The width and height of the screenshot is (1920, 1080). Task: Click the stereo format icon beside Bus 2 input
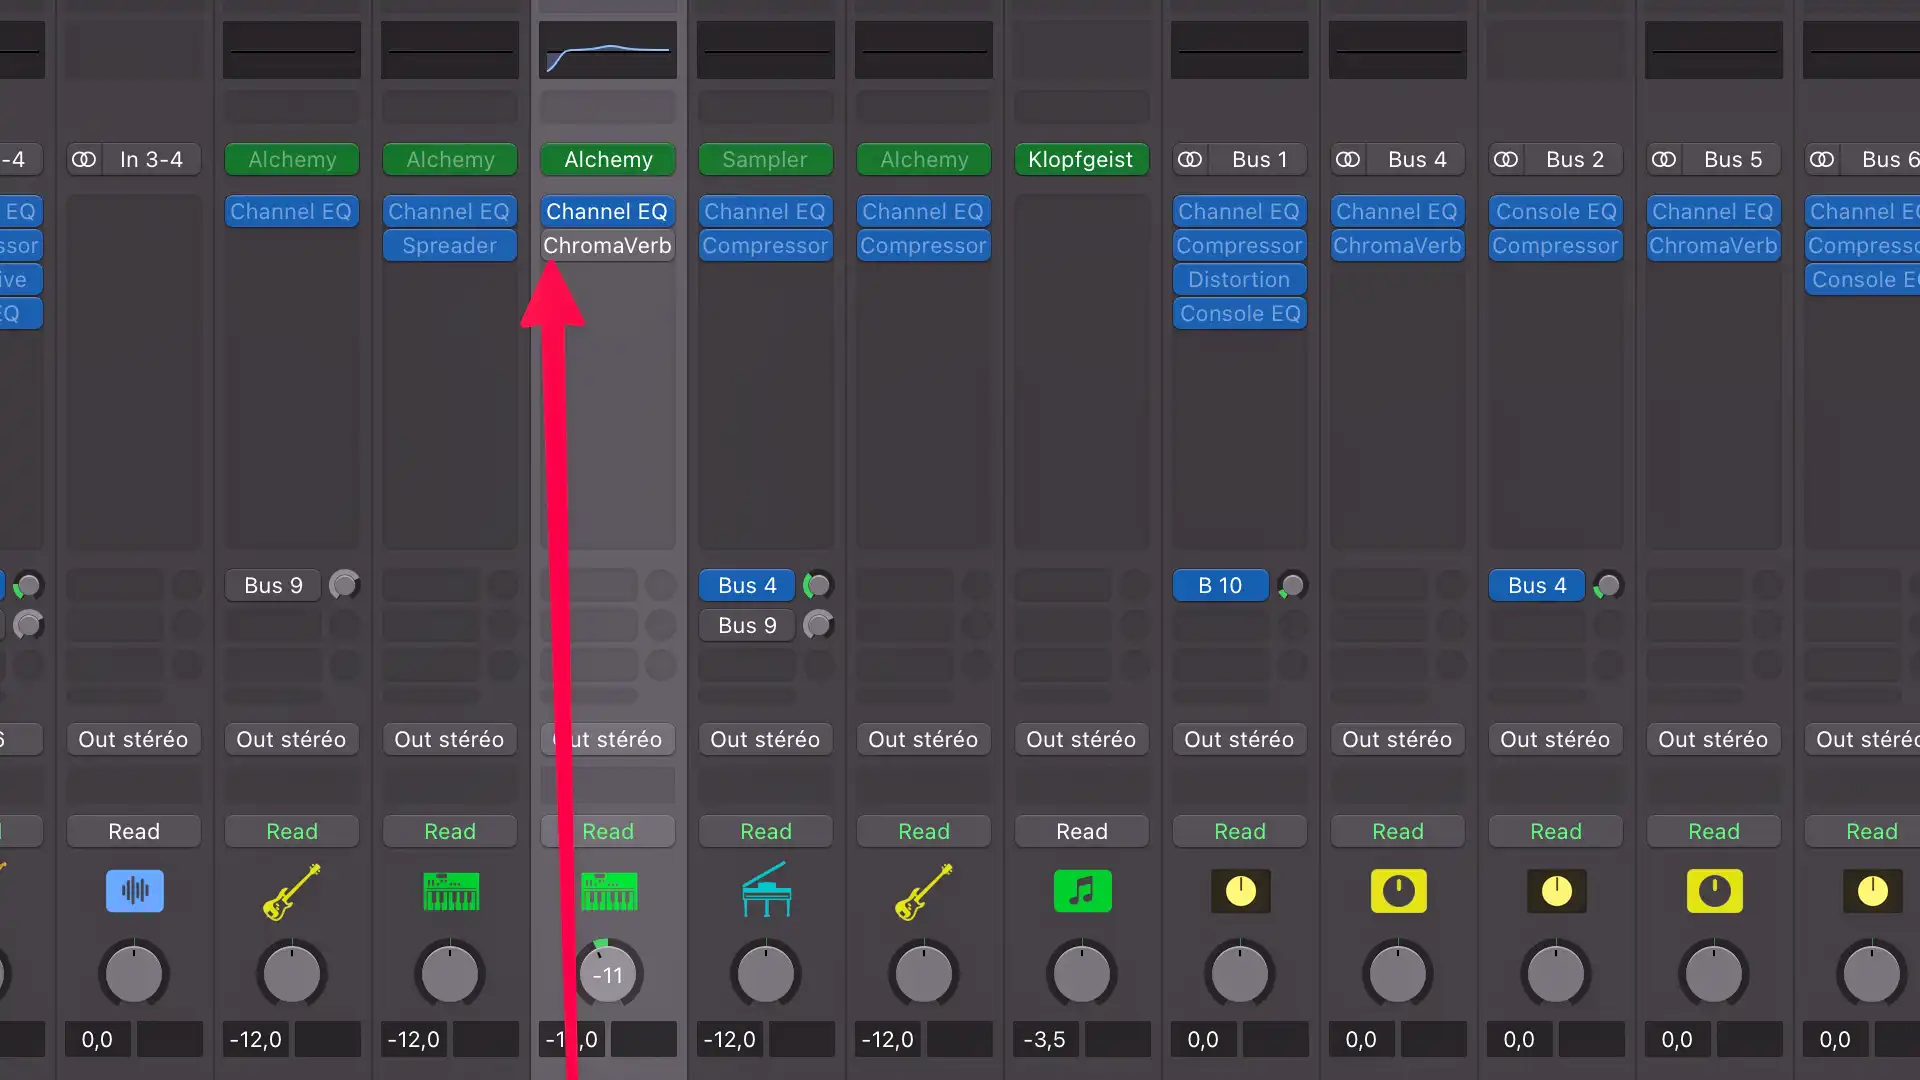tap(1506, 159)
